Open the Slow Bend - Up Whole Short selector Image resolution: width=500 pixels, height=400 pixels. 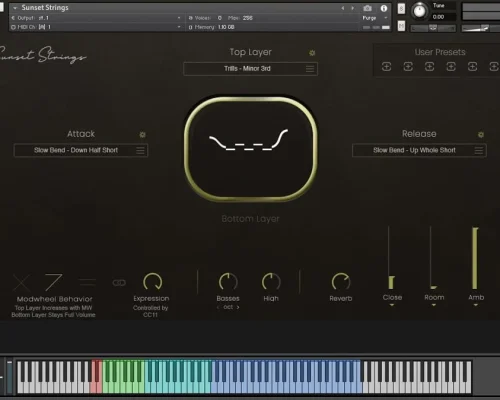pyautogui.click(x=419, y=150)
